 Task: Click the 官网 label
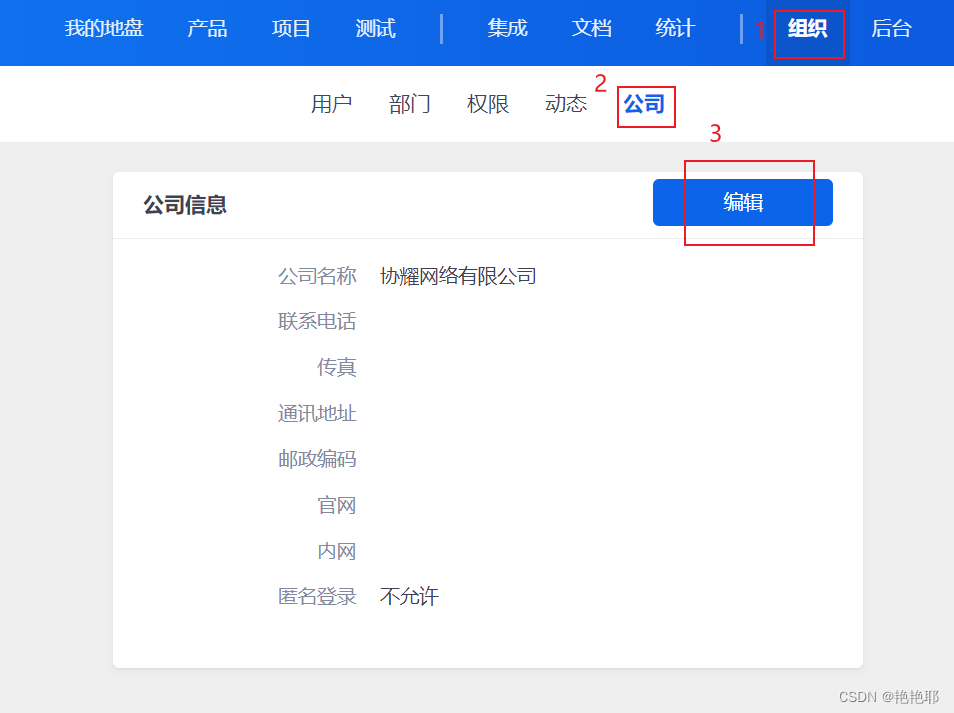click(336, 505)
